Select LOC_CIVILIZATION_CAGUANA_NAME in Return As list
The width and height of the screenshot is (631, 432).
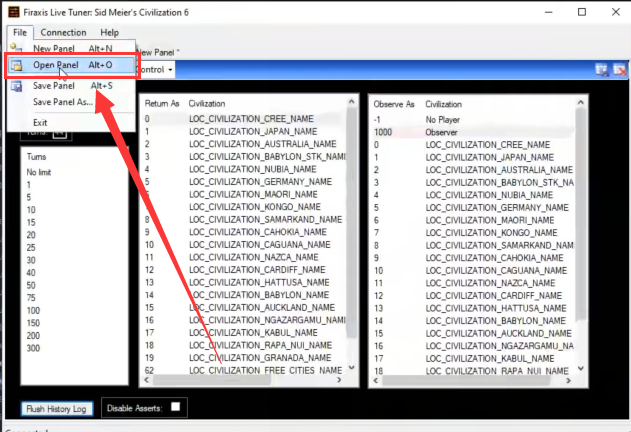pyautogui.click(x=244, y=244)
